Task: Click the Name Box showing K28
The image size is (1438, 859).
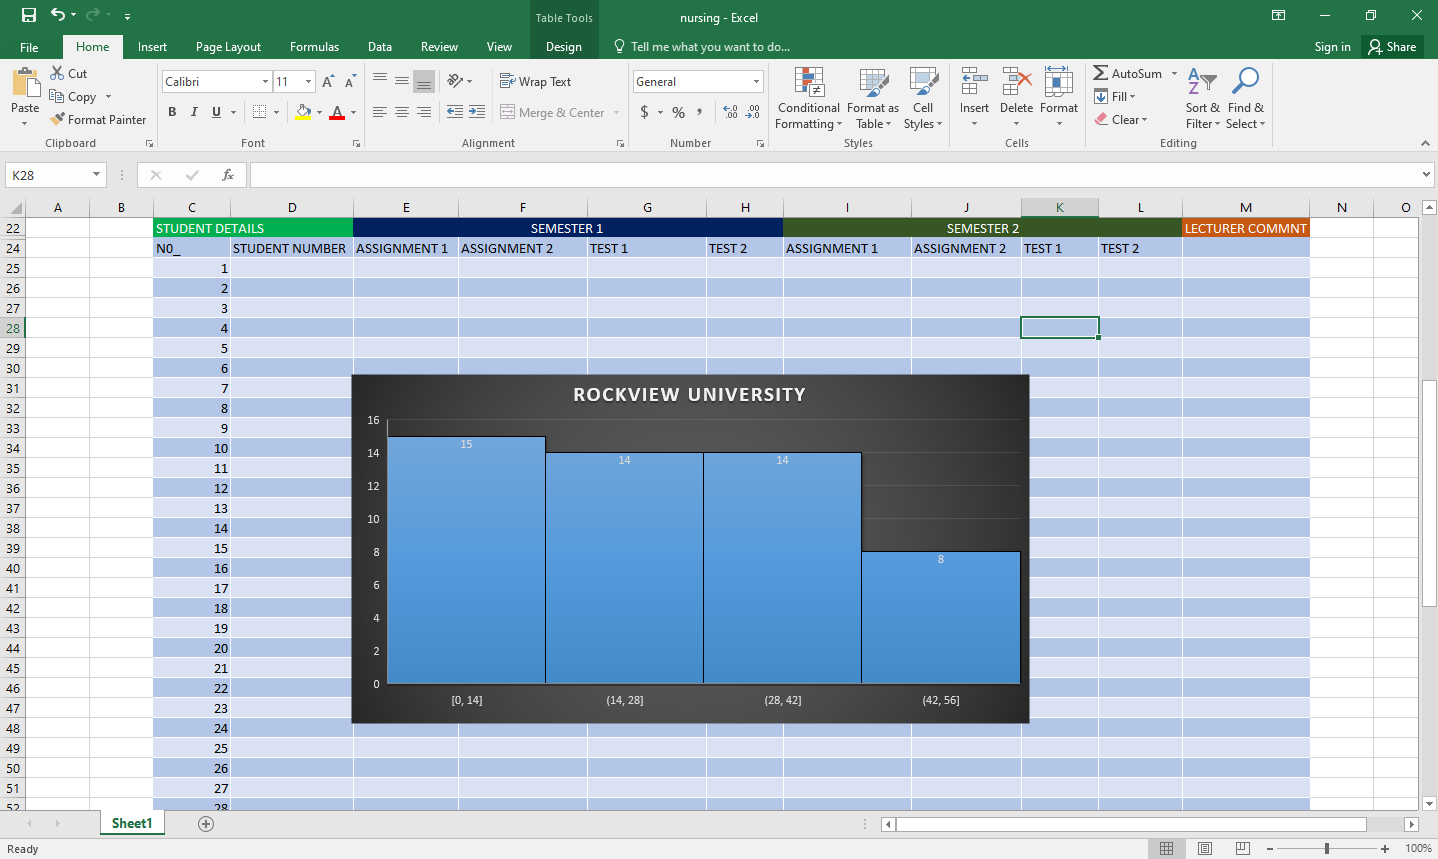Action: (x=48, y=174)
